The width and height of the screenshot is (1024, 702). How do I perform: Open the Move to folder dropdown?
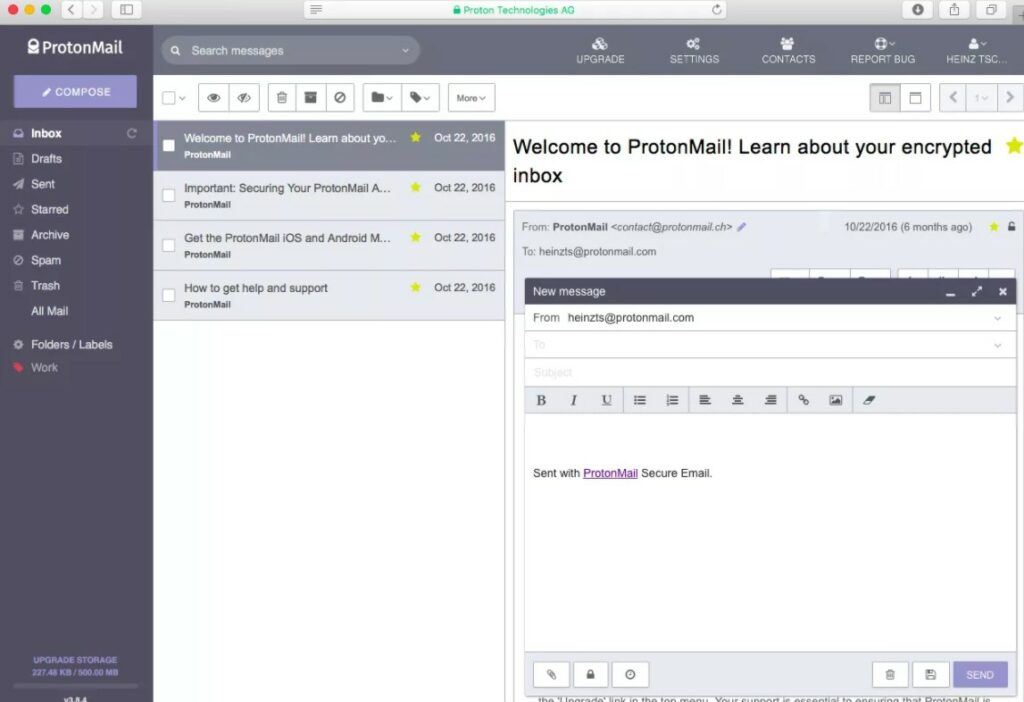(x=381, y=97)
